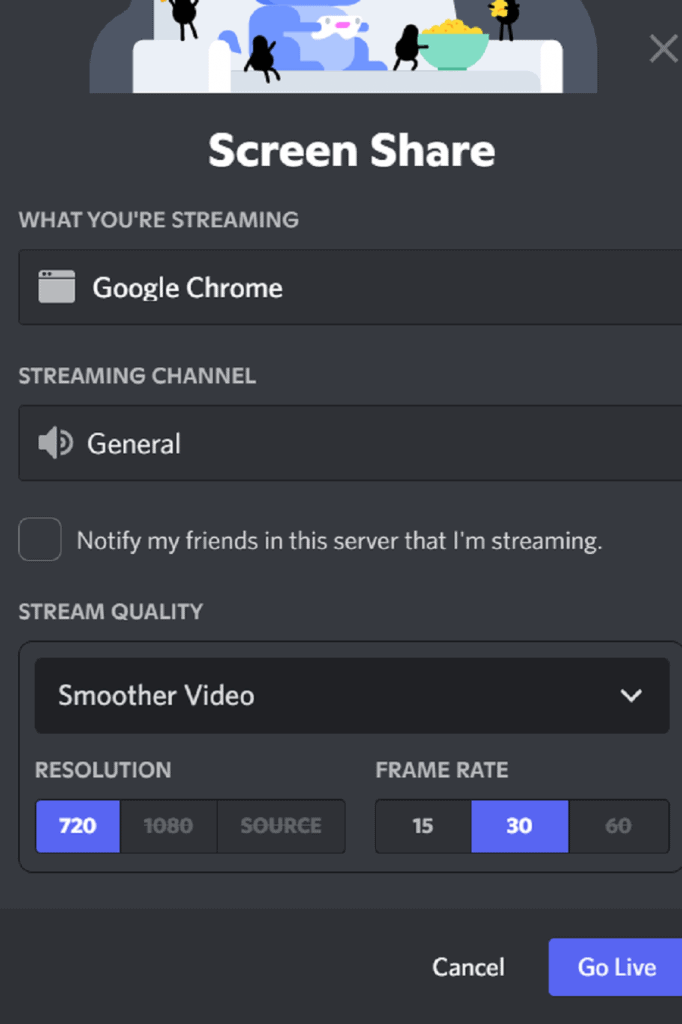The width and height of the screenshot is (682, 1024).
Task: Set frame rate to 15
Action: (x=423, y=826)
